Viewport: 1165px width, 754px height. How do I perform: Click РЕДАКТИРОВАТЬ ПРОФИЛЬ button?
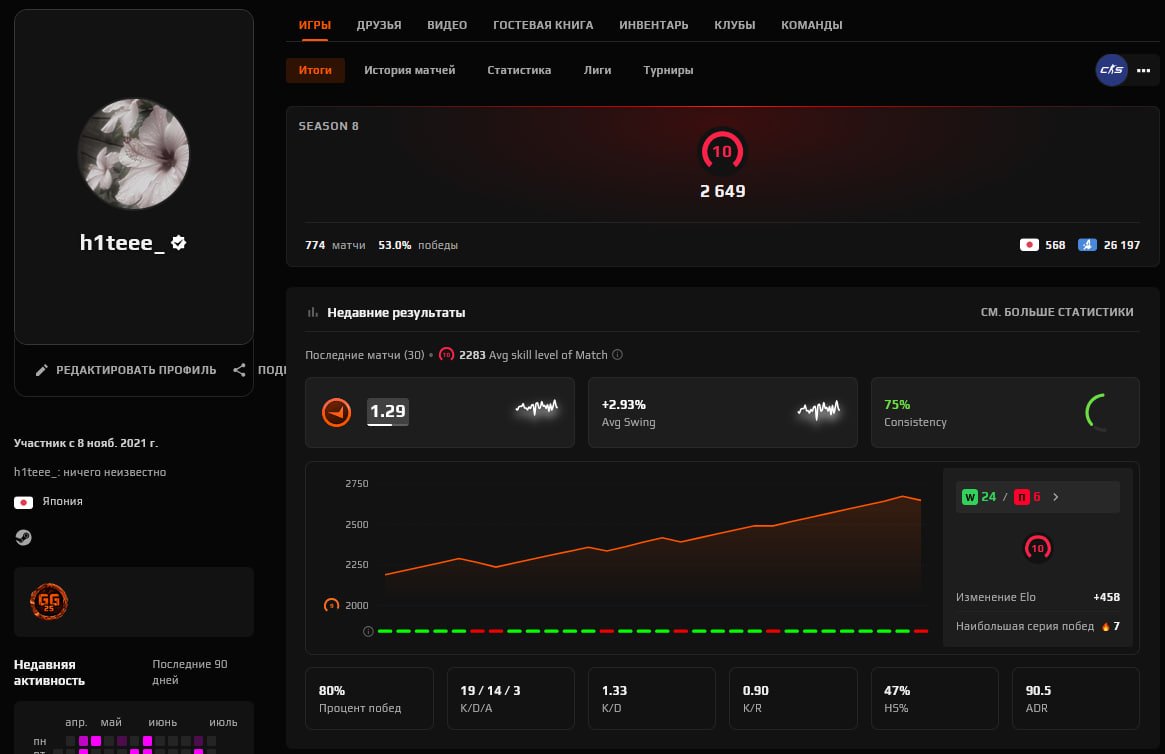tap(126, 370)
